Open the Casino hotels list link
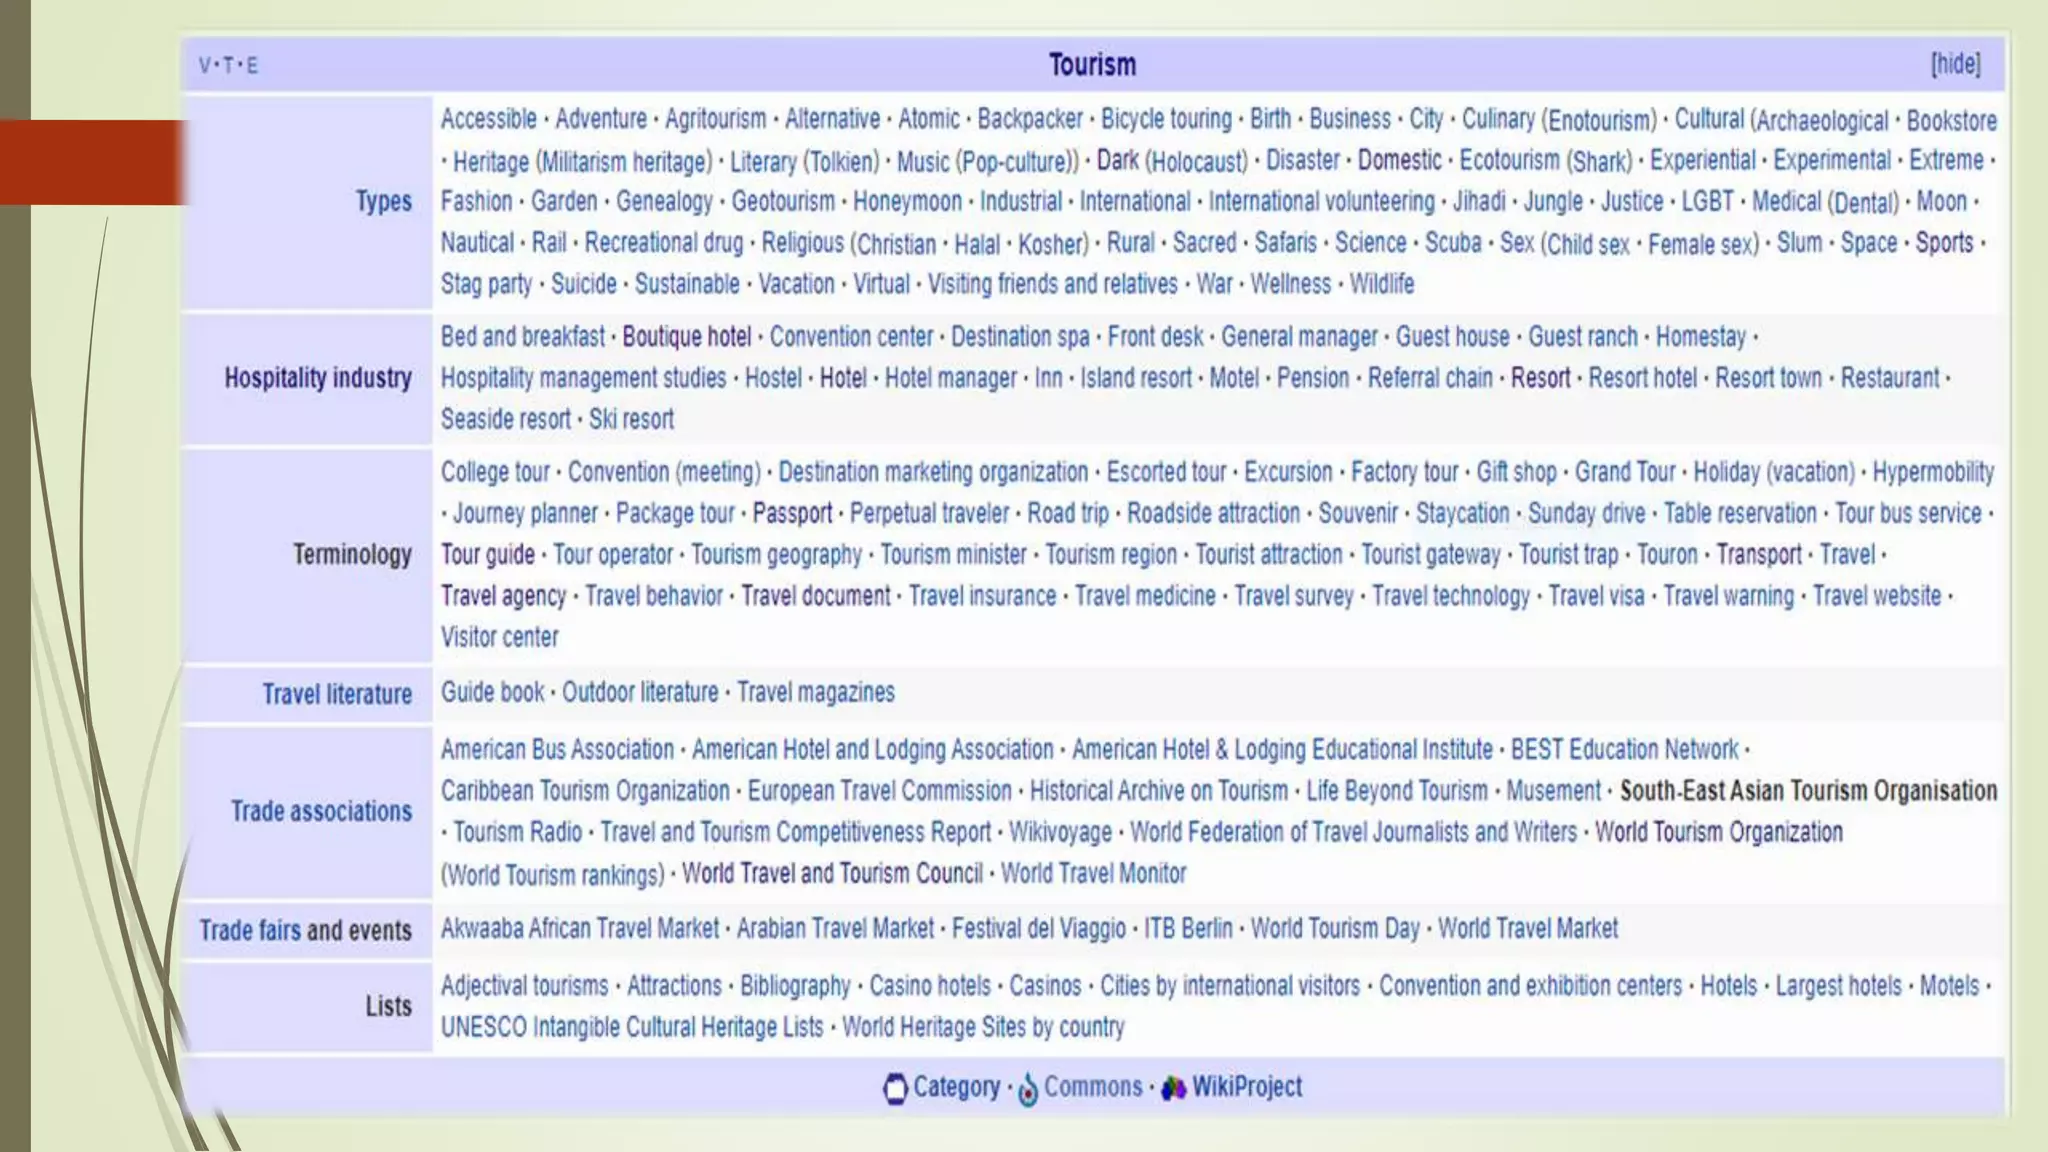The height and width of the screenshot is (1152, 2048). click(929, 986)
